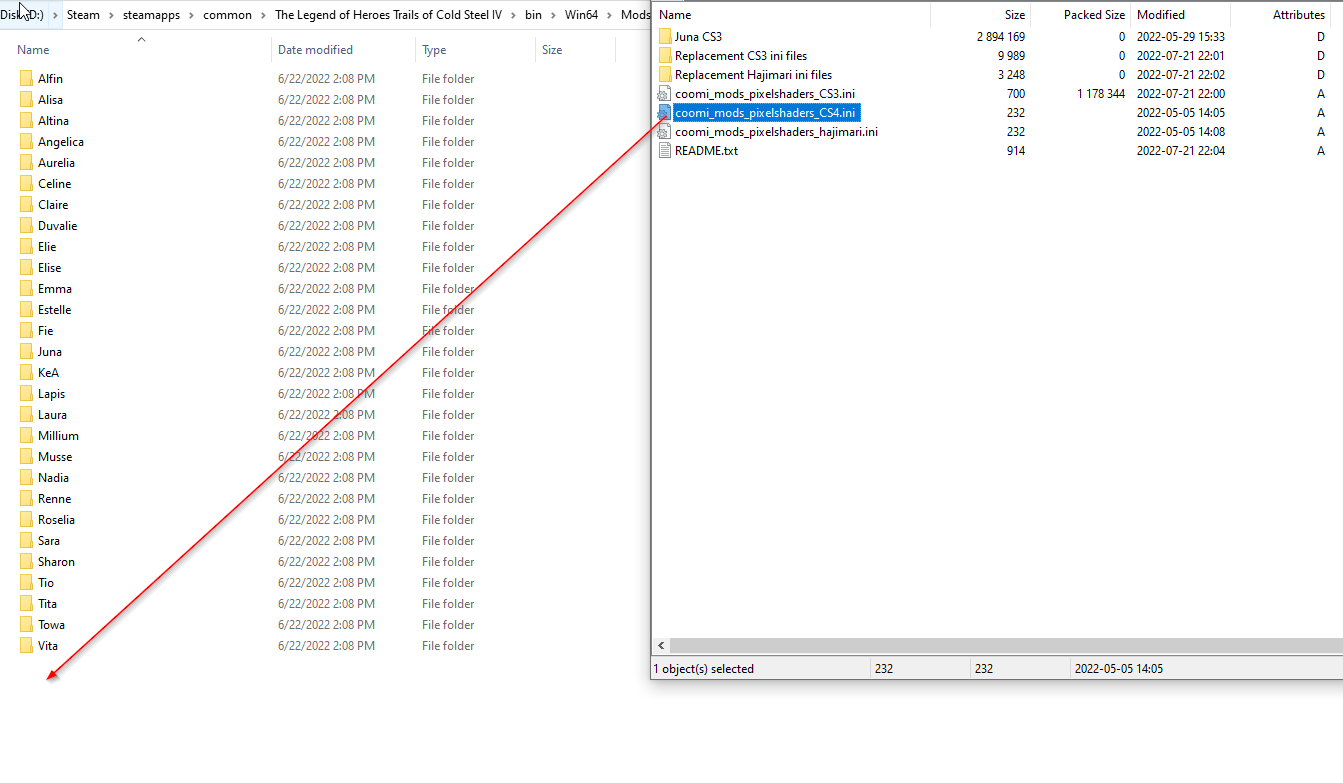The height and width of the screenshot is (783, 1343).
Task: Expand breadcrumb chevron after Steam
Action: [111, 15]
